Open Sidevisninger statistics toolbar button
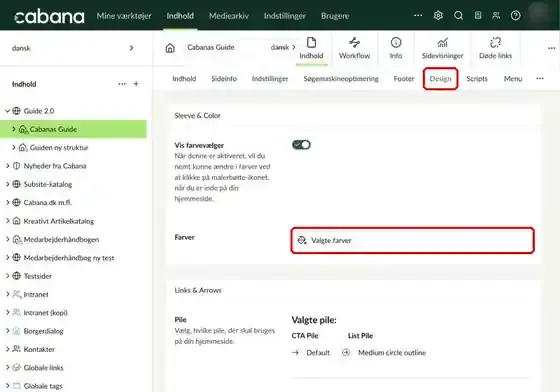The height and width of the screenshot is (392, 560). pos(442,48)
